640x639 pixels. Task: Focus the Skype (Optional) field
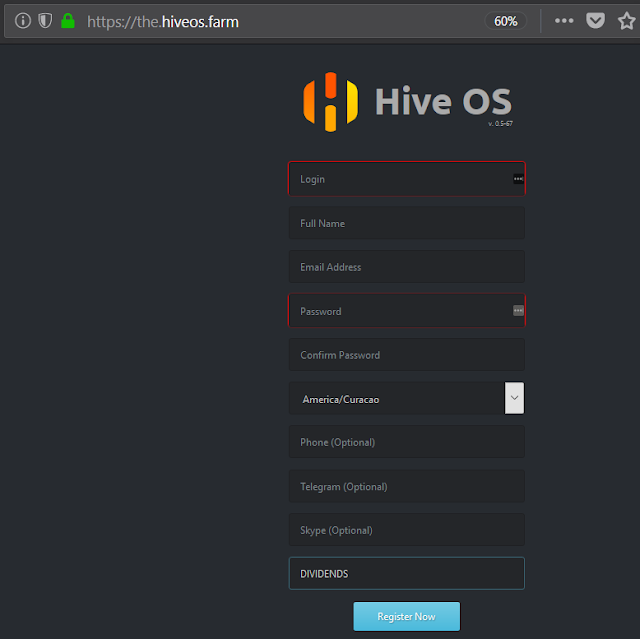tap(407, 530)
